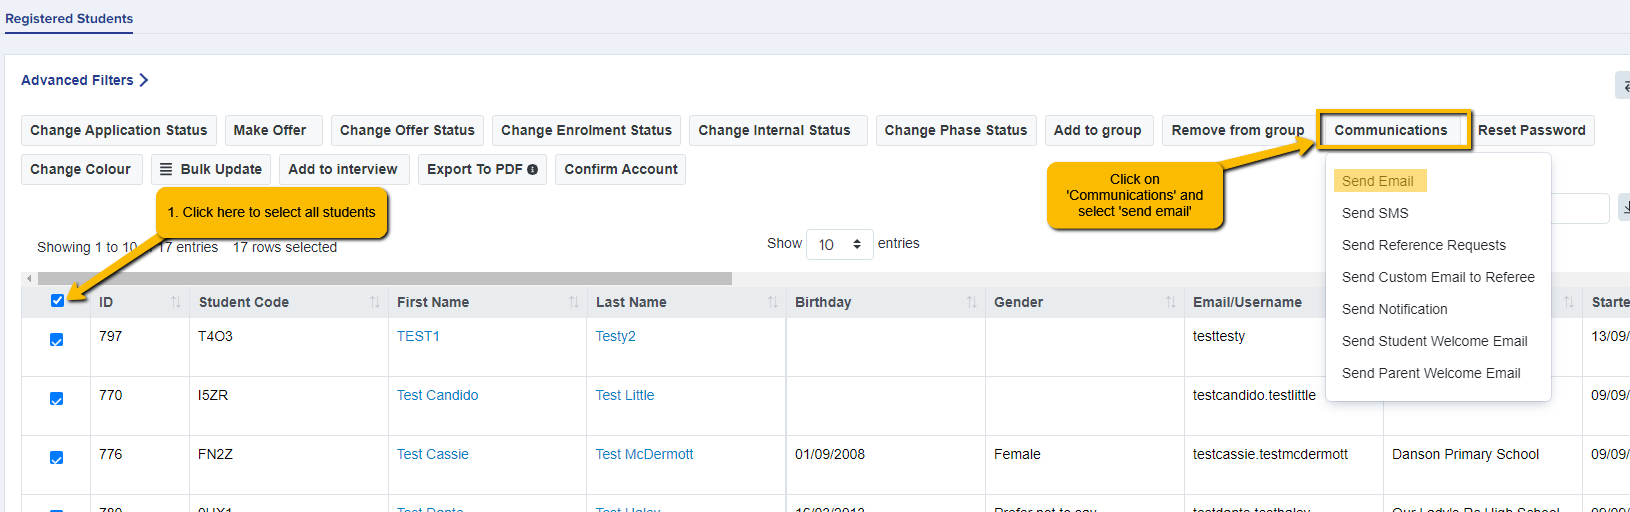The image size is (1630, 512).
Task: Click the horizontal scrollbar above the table
Action: [x=385, y=278]
